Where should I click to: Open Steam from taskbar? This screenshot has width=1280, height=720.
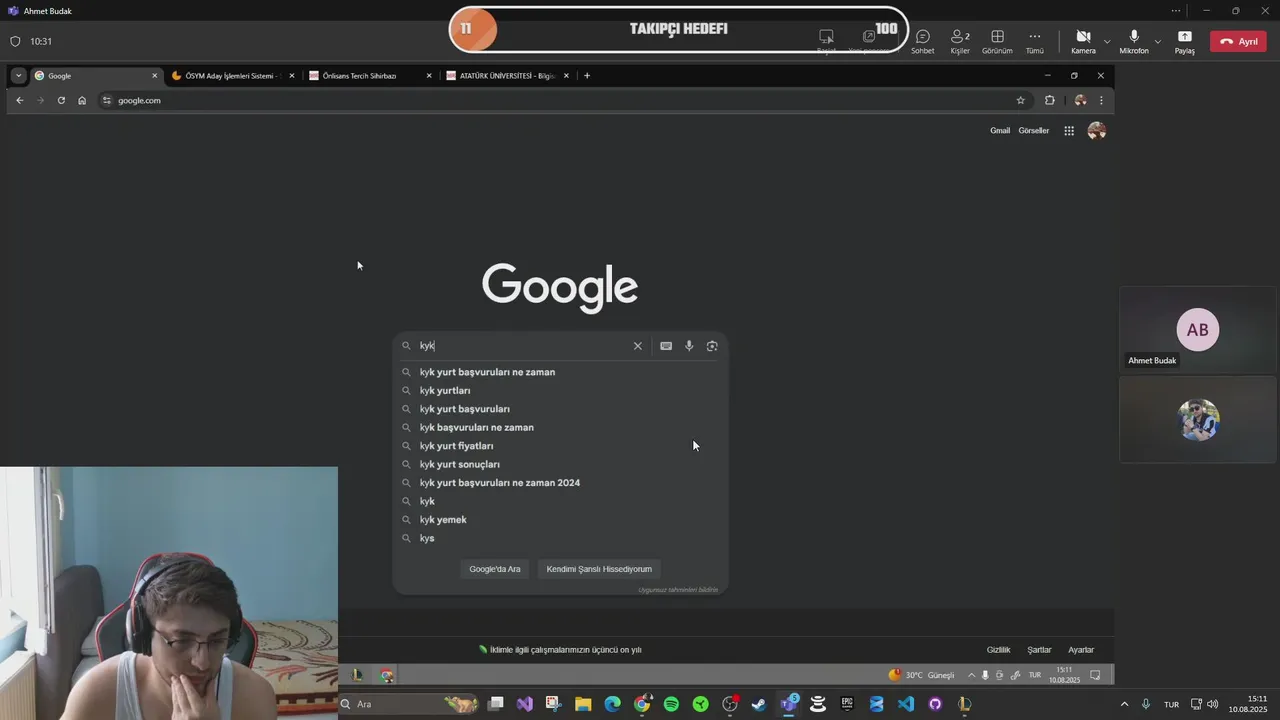pyautogui.click(x=759, y=704)
